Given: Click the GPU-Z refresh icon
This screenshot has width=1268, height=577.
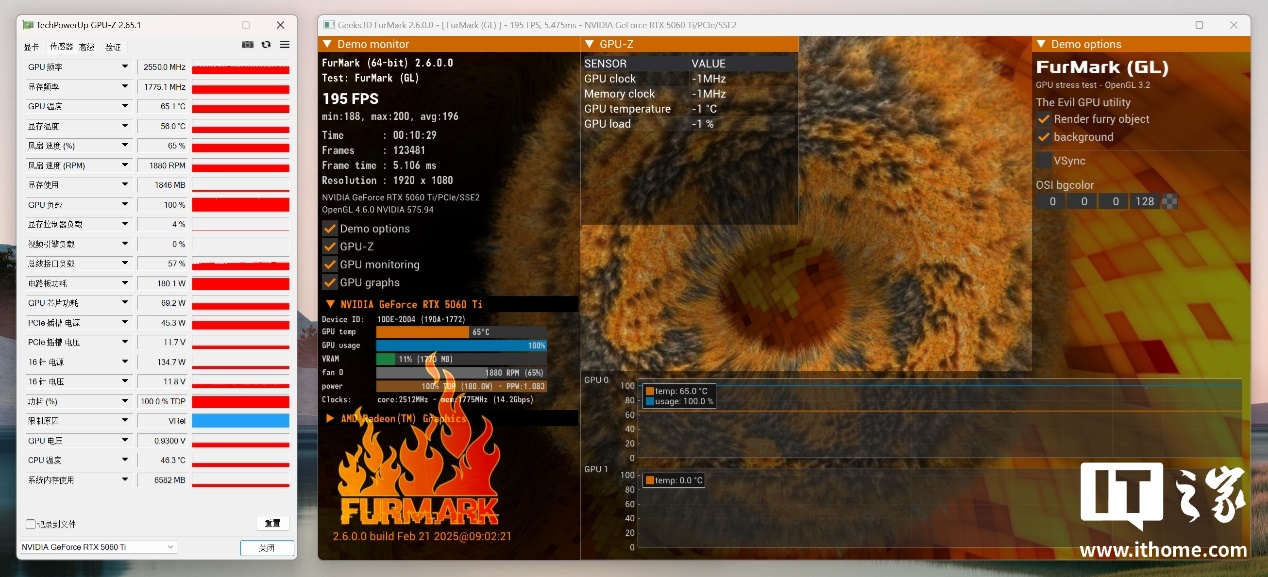Looking at the screenshot, I should pyautogui.click(x=266, y=45).
